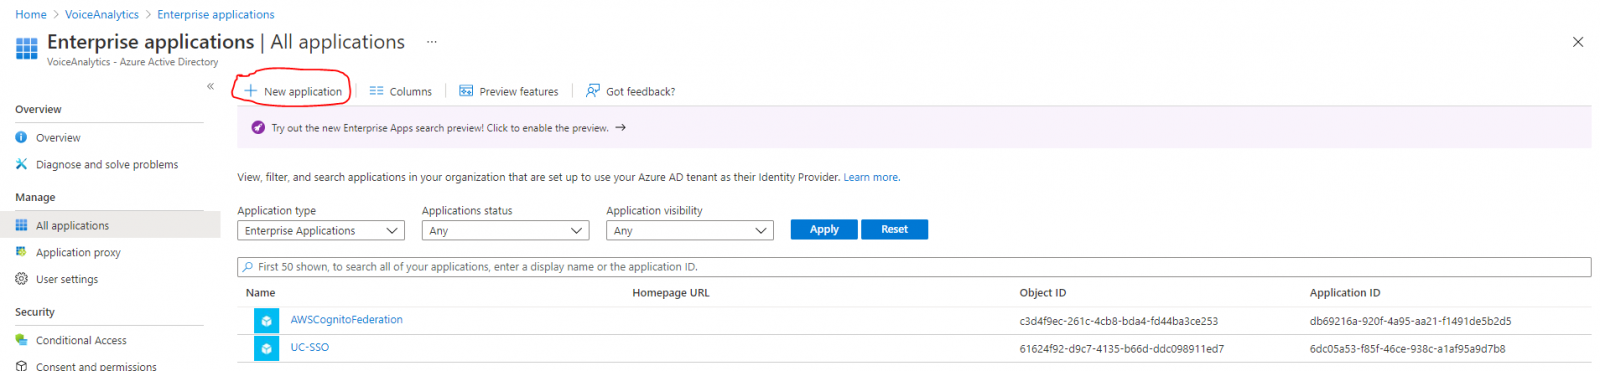Open the Columns chooser
This screenshot has height=371, width=1600.
[x=400, y=91]
